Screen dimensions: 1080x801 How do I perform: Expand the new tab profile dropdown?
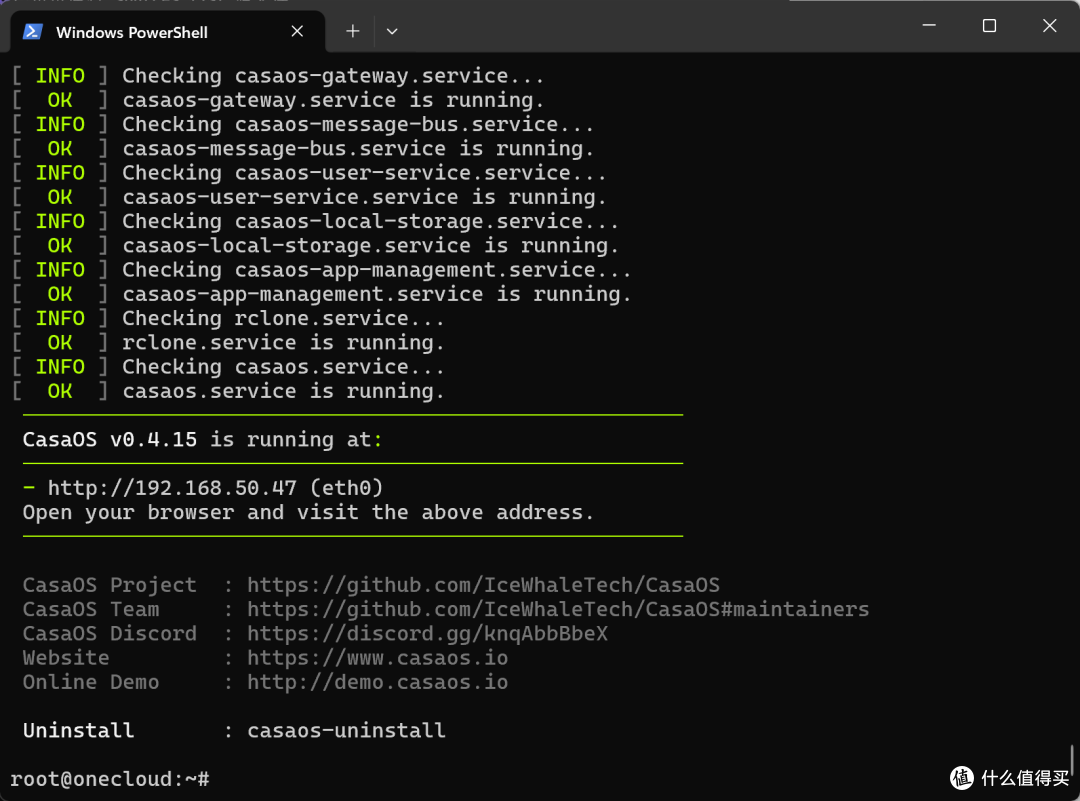click(x=392, y=32)
